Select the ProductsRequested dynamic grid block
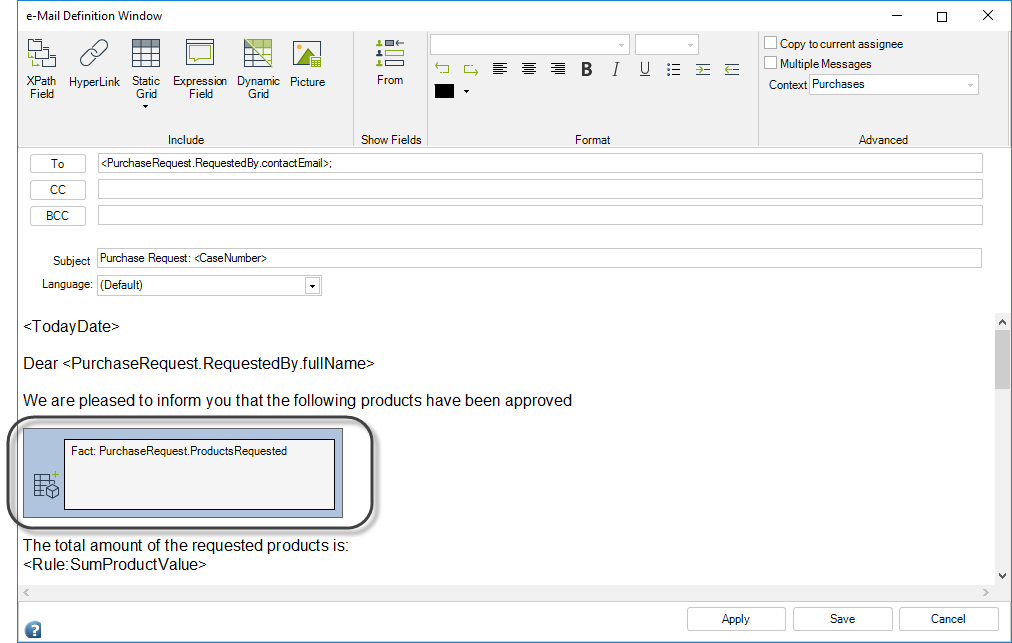The height and width of the screenshot is (643, 1012). (x=183, y=473)
